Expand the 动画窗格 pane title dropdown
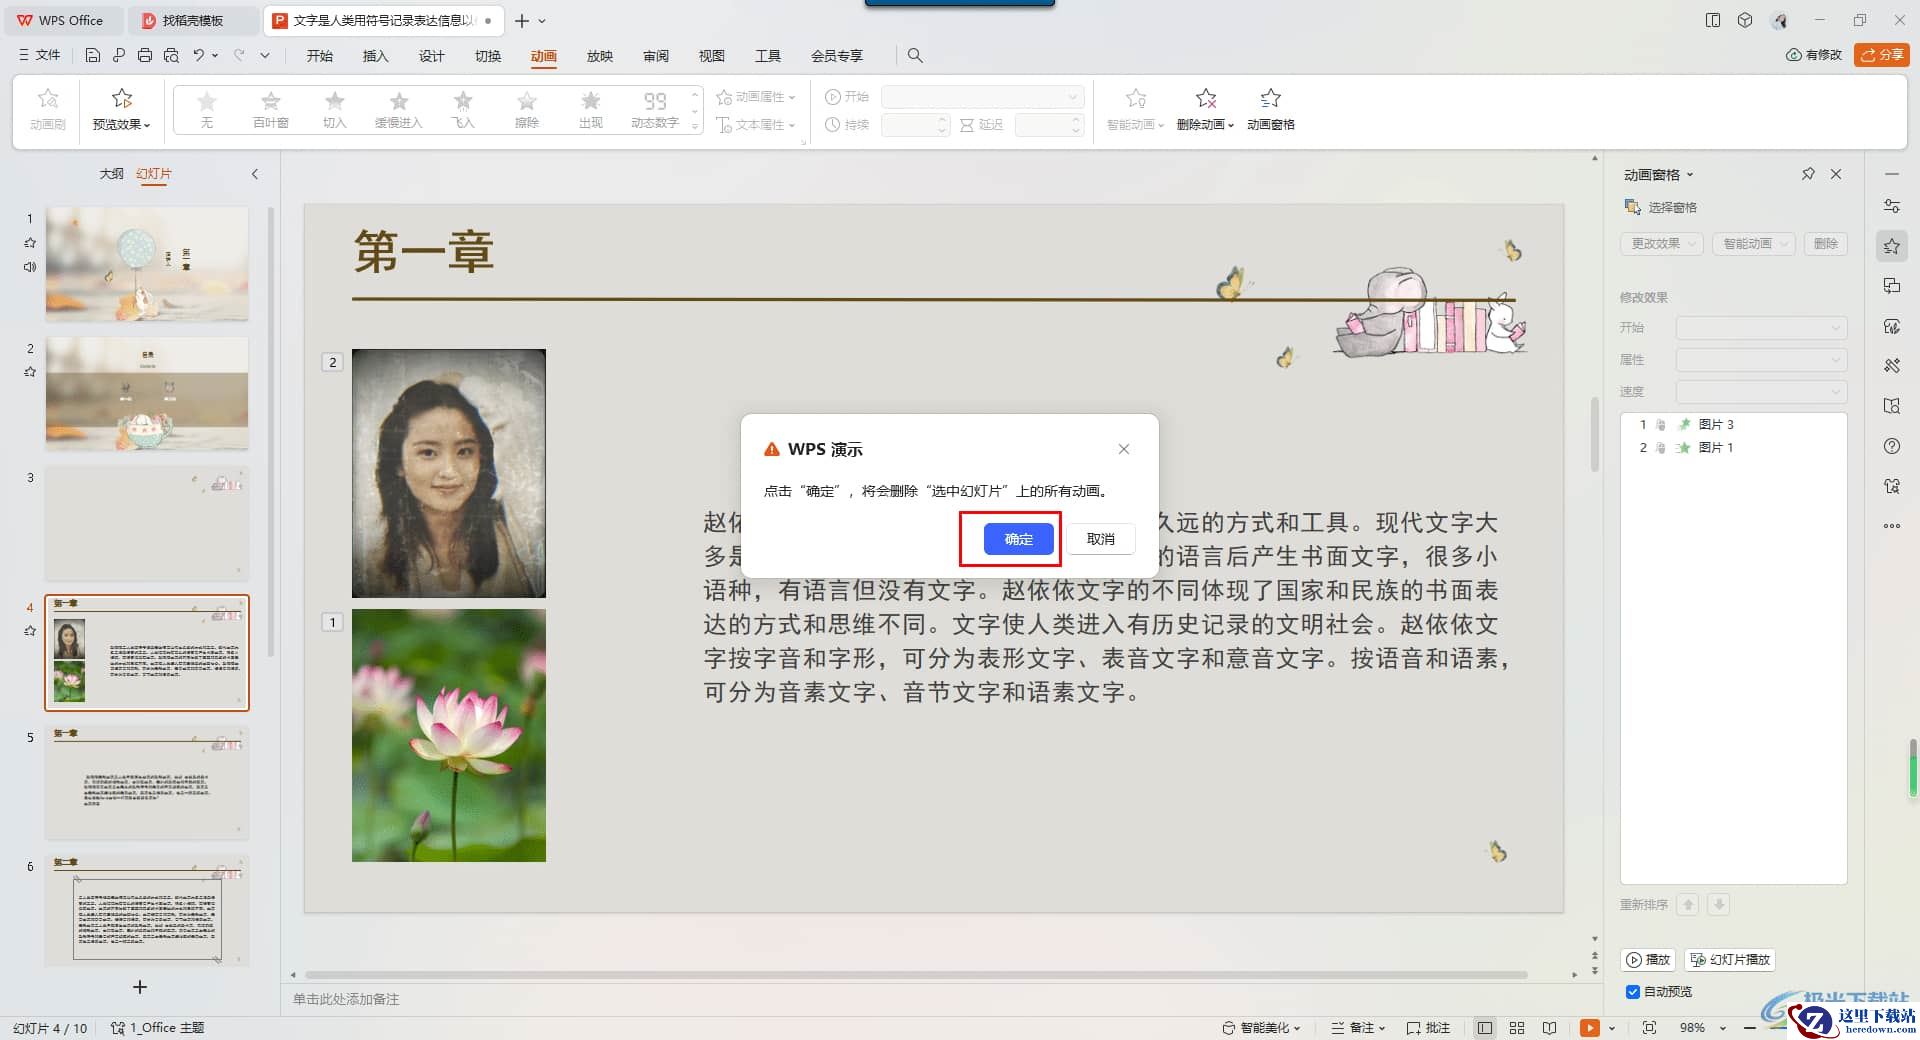The image size is (1920, 1040). tap(1690, 175)
